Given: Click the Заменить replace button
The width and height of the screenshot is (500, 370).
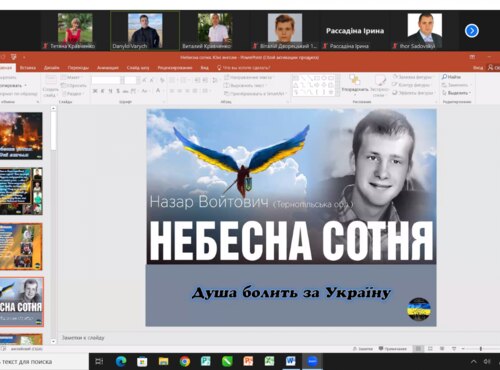Looking at the screenshot, I should tap(455, 85).
